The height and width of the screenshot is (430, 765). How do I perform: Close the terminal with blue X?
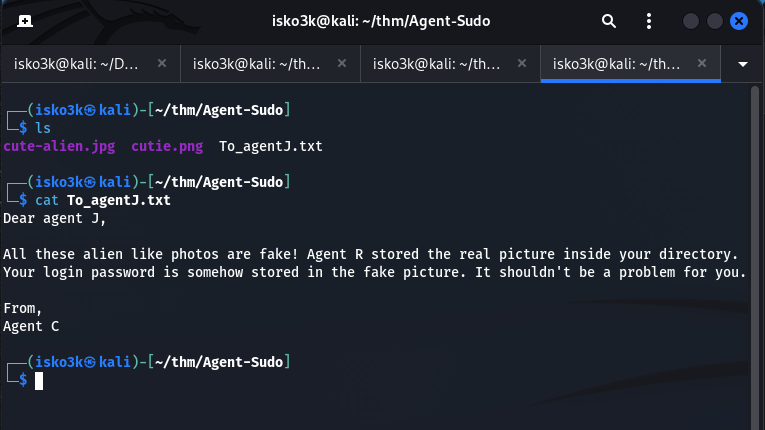coord(740,20)
